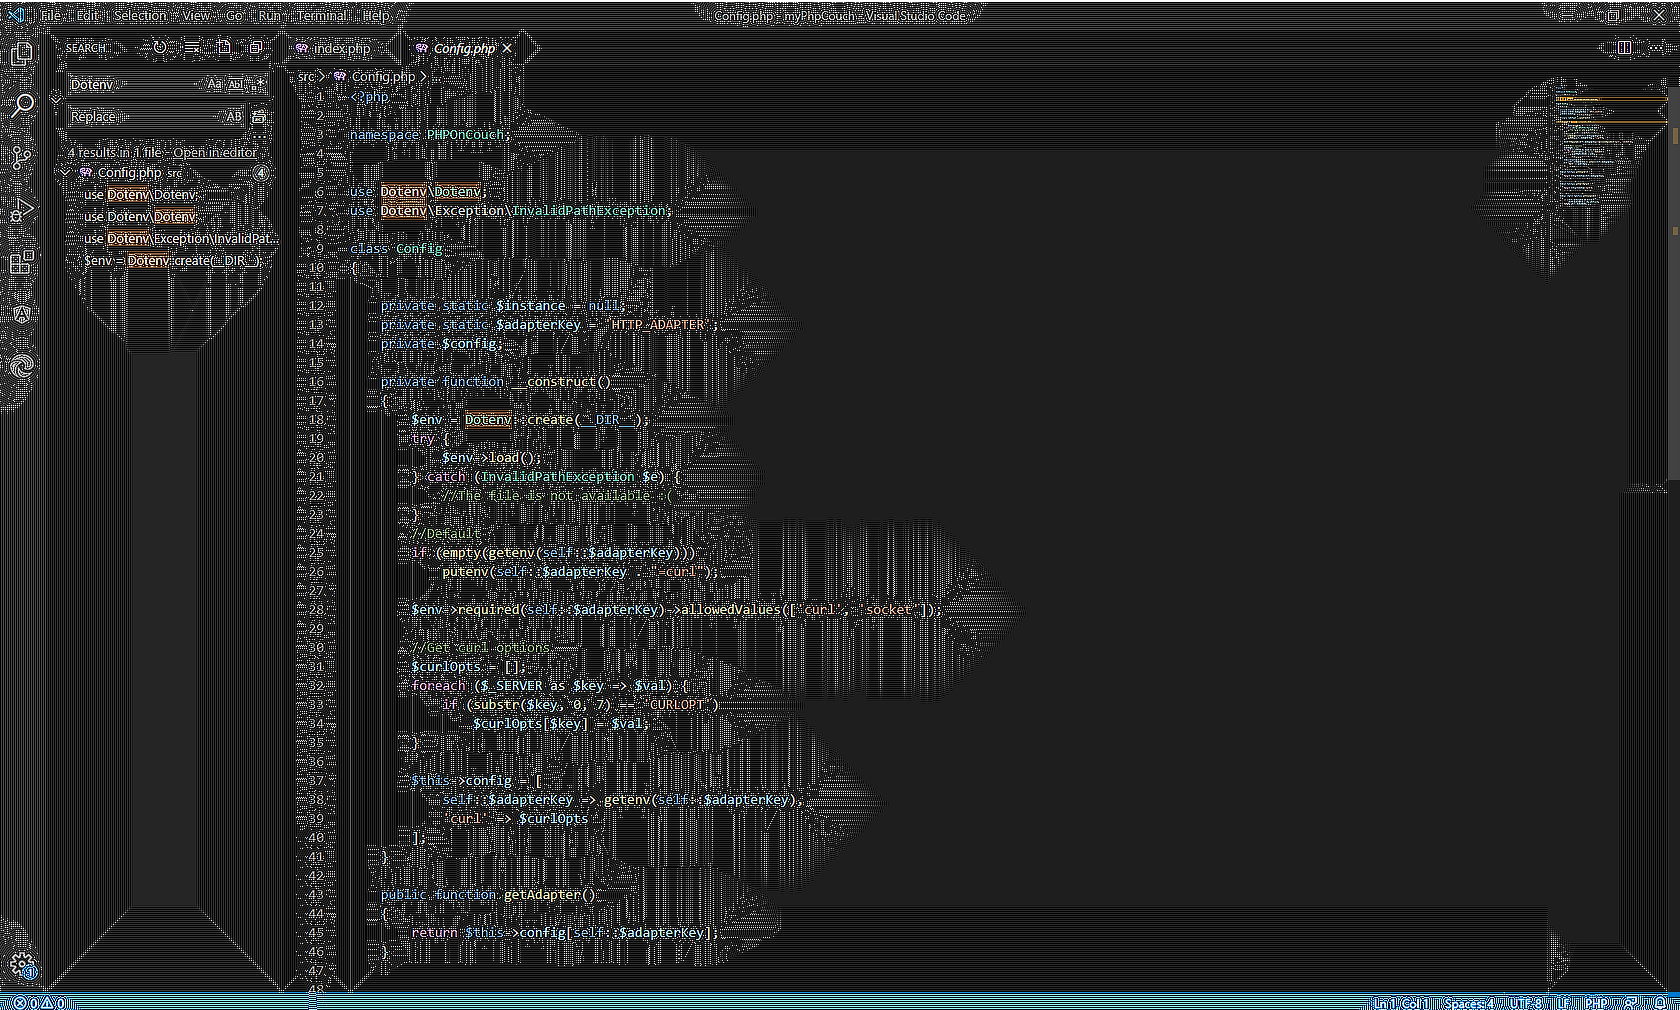Toggle the replace field chevron

point(56,100)
